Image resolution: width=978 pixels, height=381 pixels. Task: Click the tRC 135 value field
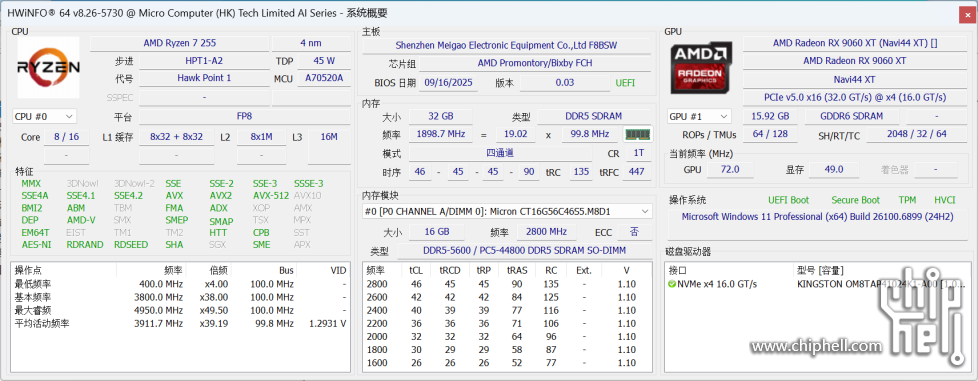(581, 171)
